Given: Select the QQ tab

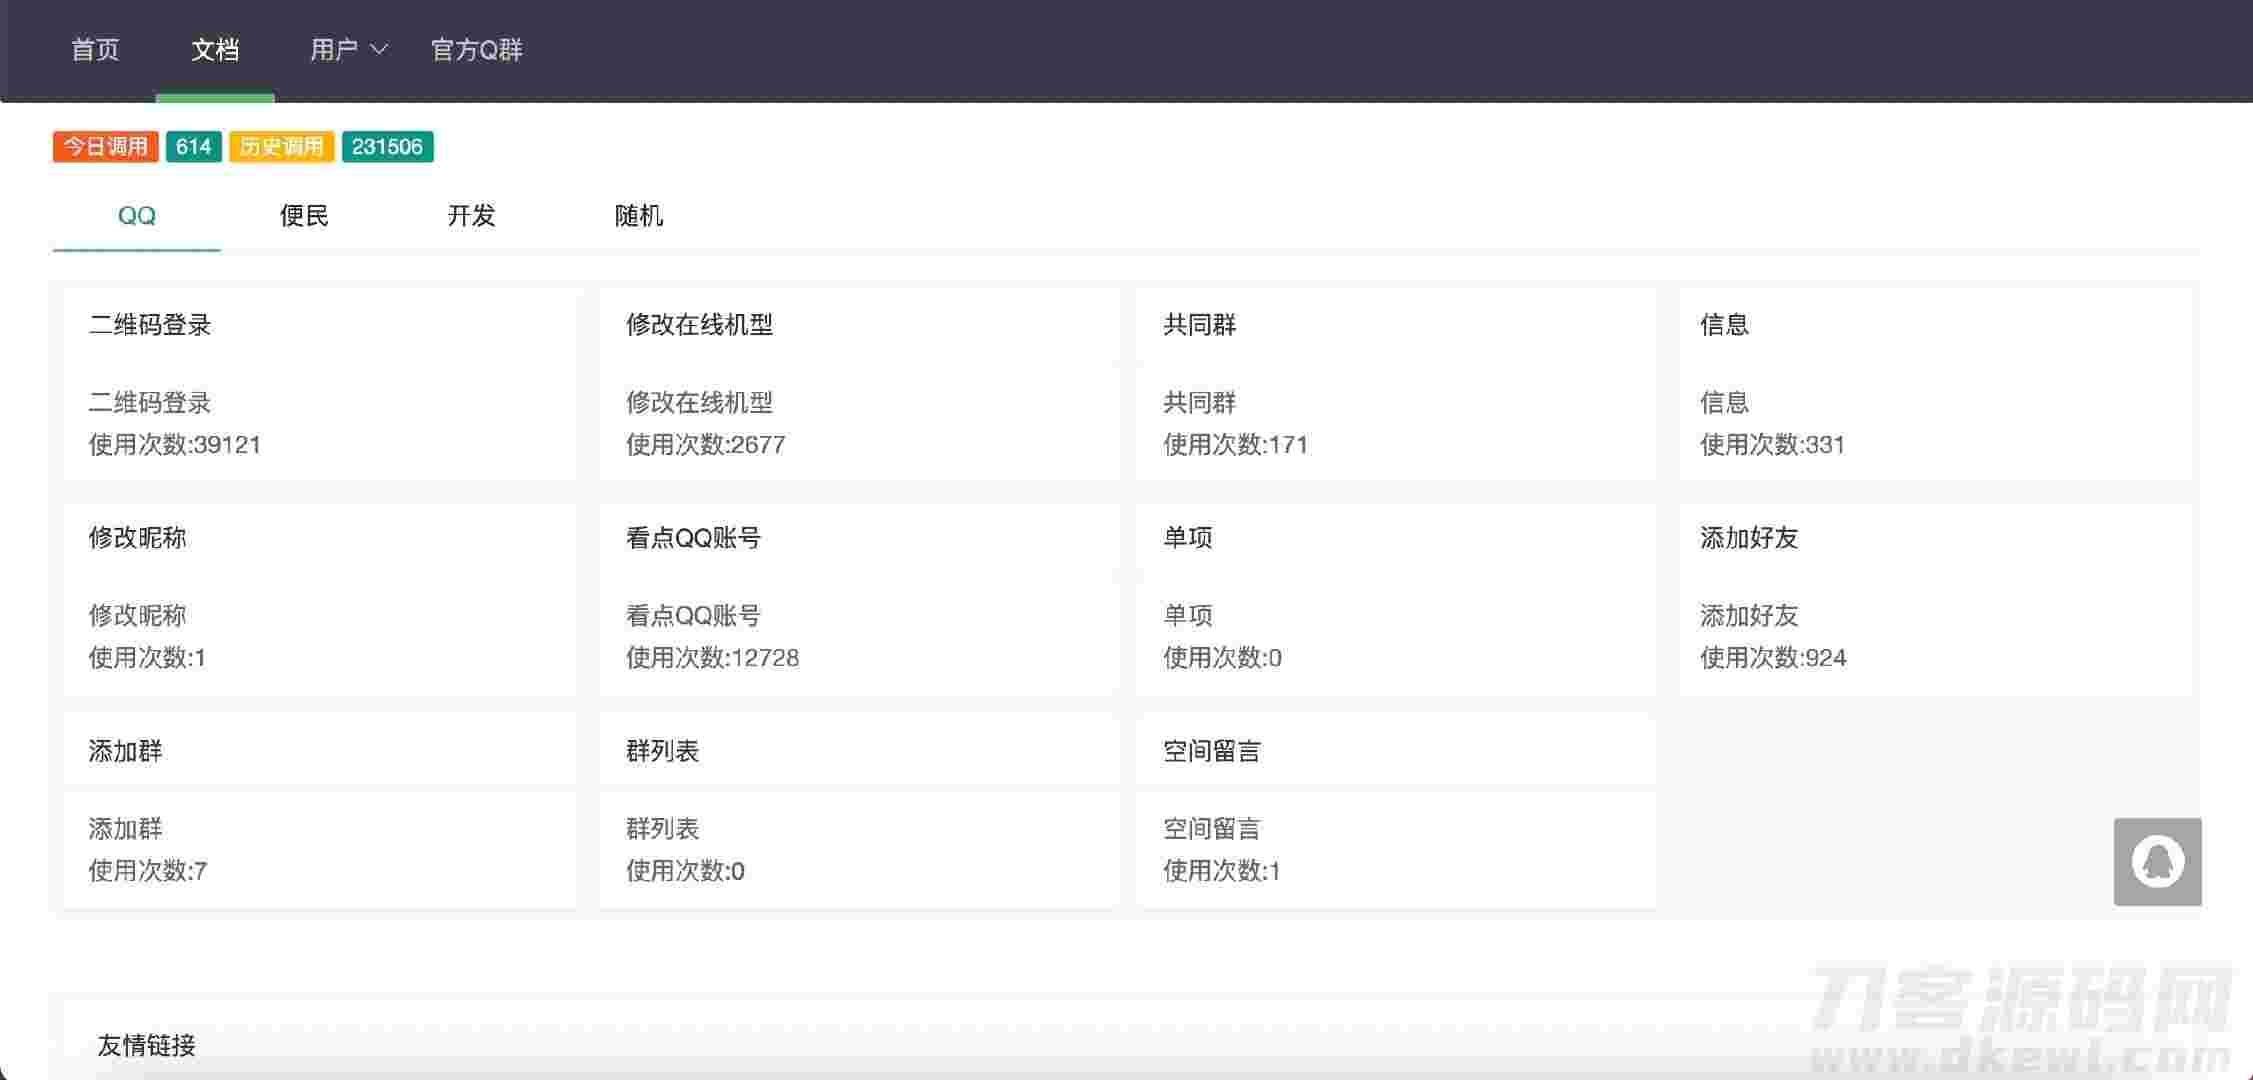Looking at the screenshot, I should (x=137, y=216).
